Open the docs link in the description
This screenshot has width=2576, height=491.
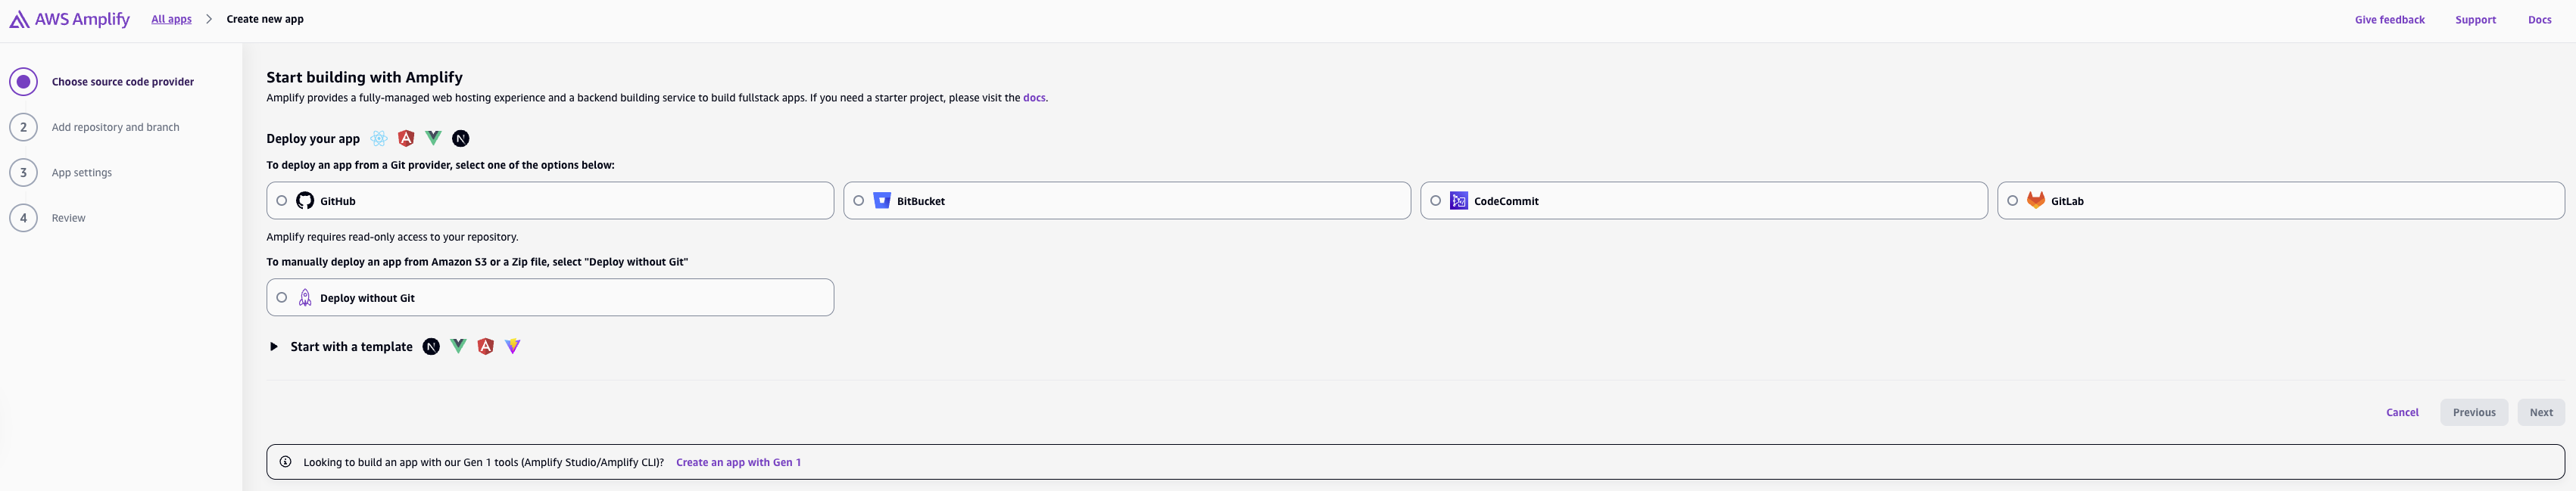click(x=1035, y=97)
